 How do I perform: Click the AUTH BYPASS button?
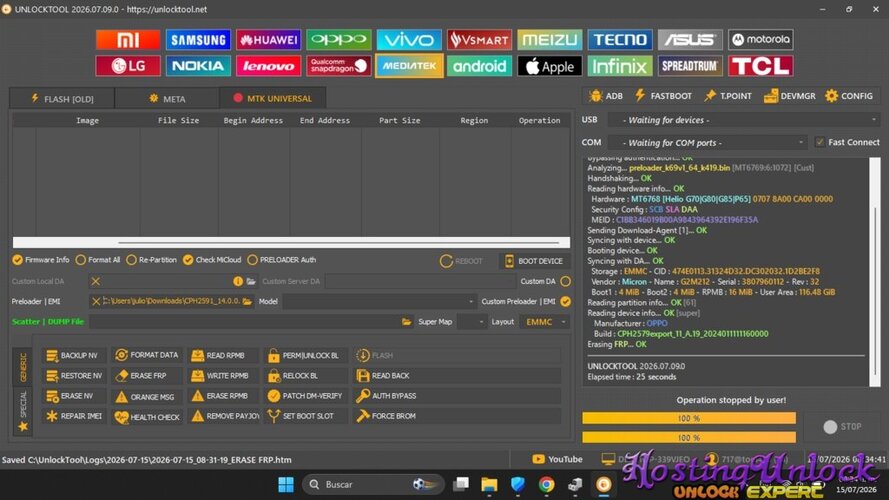(456, 396)
